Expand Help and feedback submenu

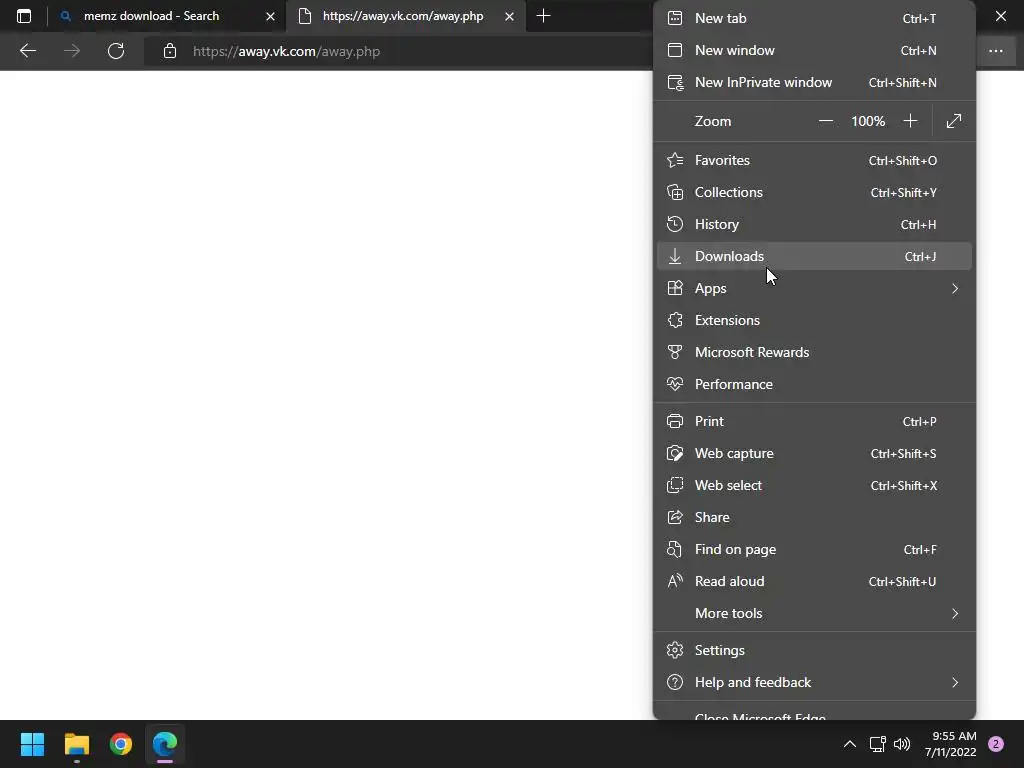814,682
